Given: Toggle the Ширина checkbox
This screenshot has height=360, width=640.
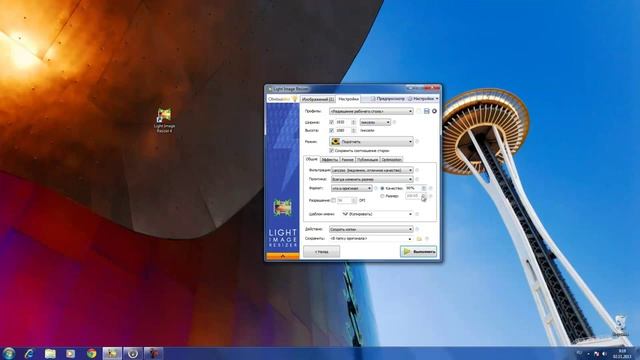Looking at the screenshot, I should coord(331,122).
